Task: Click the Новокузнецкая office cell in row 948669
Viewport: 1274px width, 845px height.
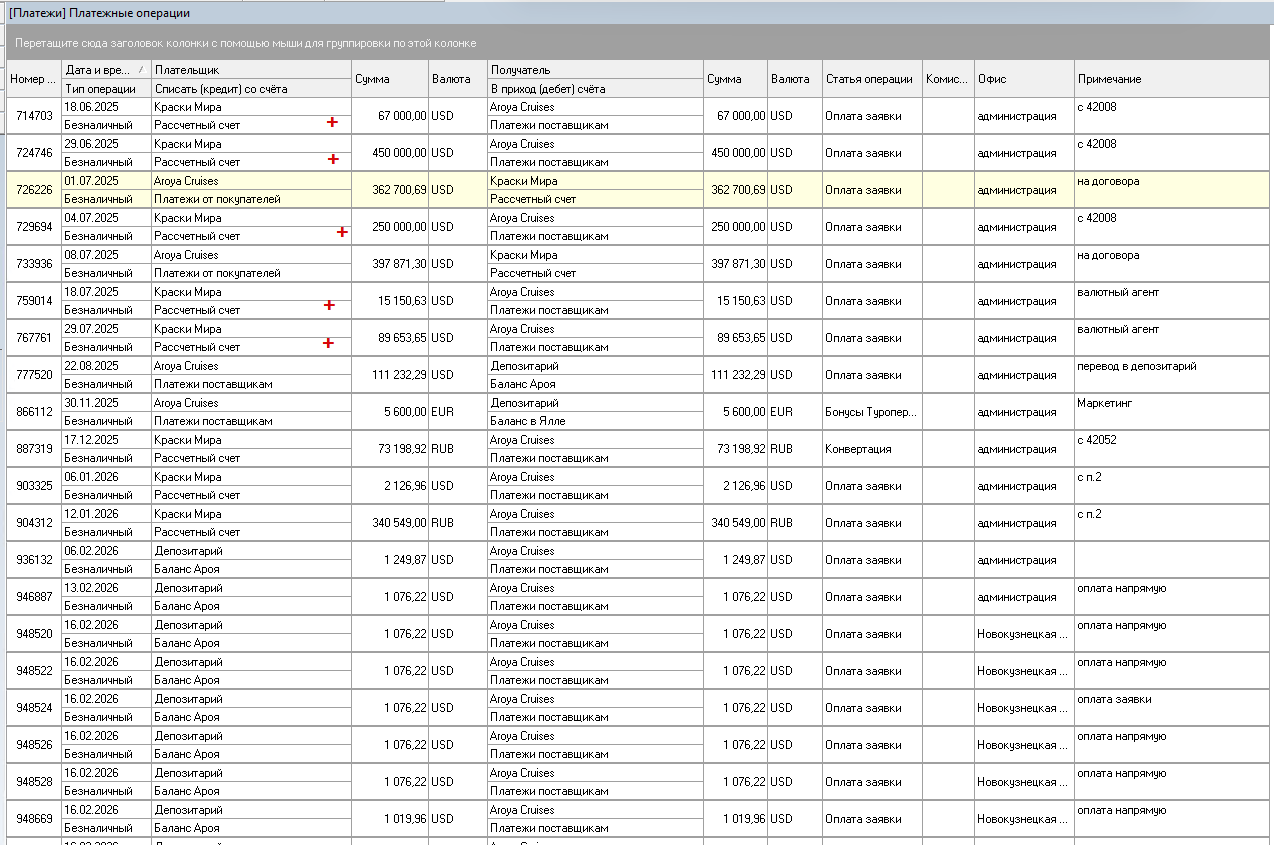Action: [x=1024, y=819]
